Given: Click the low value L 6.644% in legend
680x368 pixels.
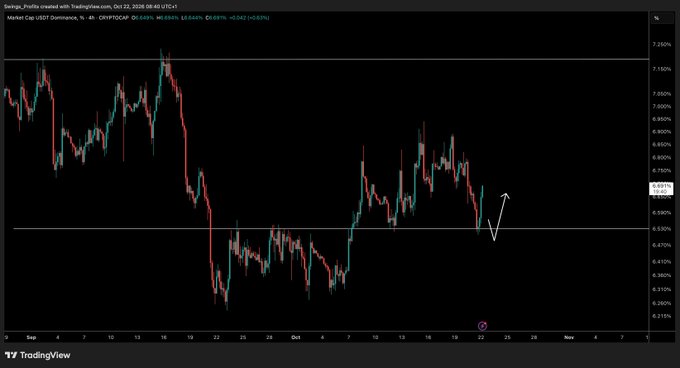Looking at the screenshot, I should pos(192,18).
